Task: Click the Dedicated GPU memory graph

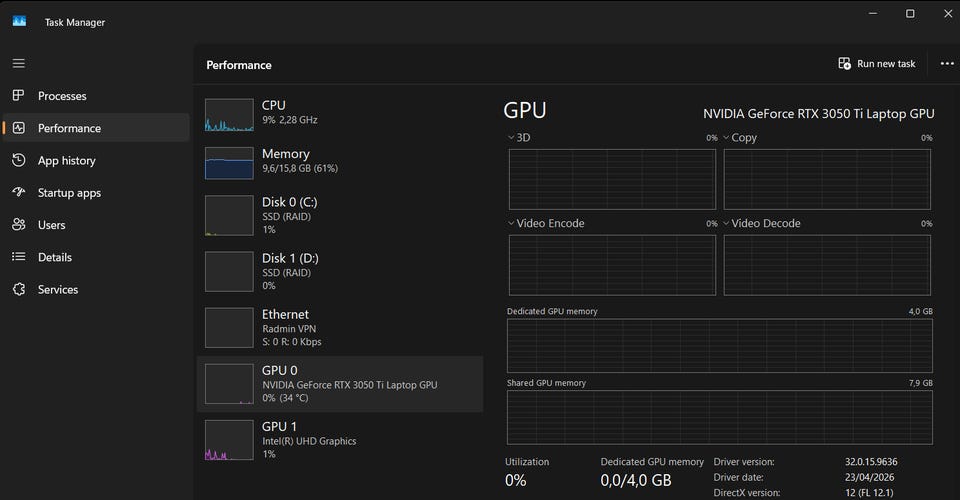Action: pyautogui.click(x=720, y=345)
